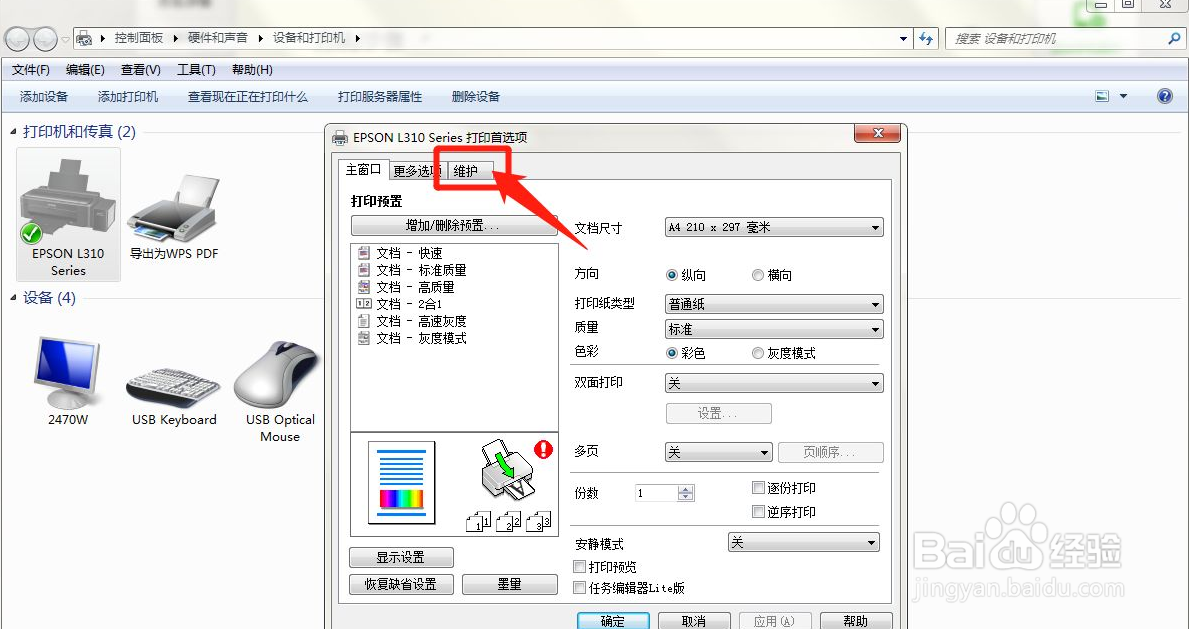Click the search magnifier icon
The height and width of the screenshot is (629, 1189).
[x=1175, y=38]
